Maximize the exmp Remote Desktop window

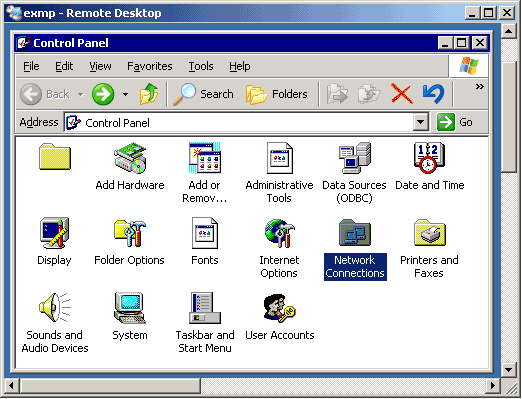[x=488, y=13]
